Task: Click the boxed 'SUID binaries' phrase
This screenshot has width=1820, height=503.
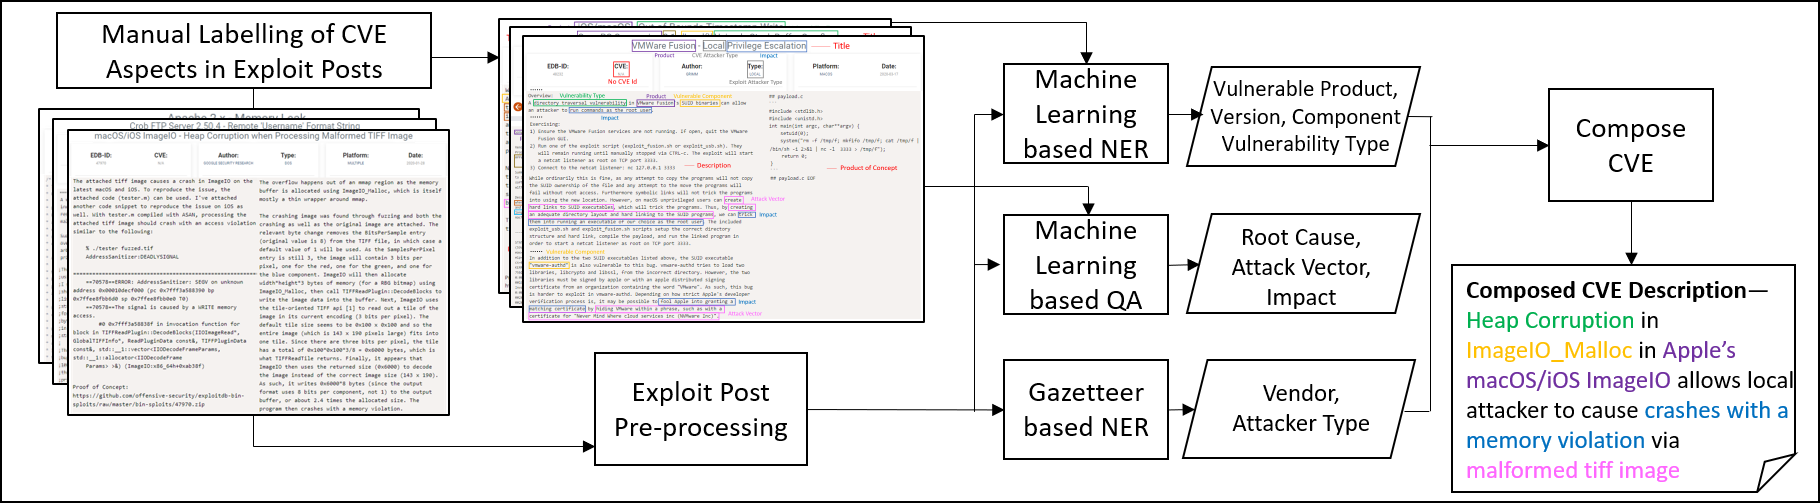Action: pos(700,103)
